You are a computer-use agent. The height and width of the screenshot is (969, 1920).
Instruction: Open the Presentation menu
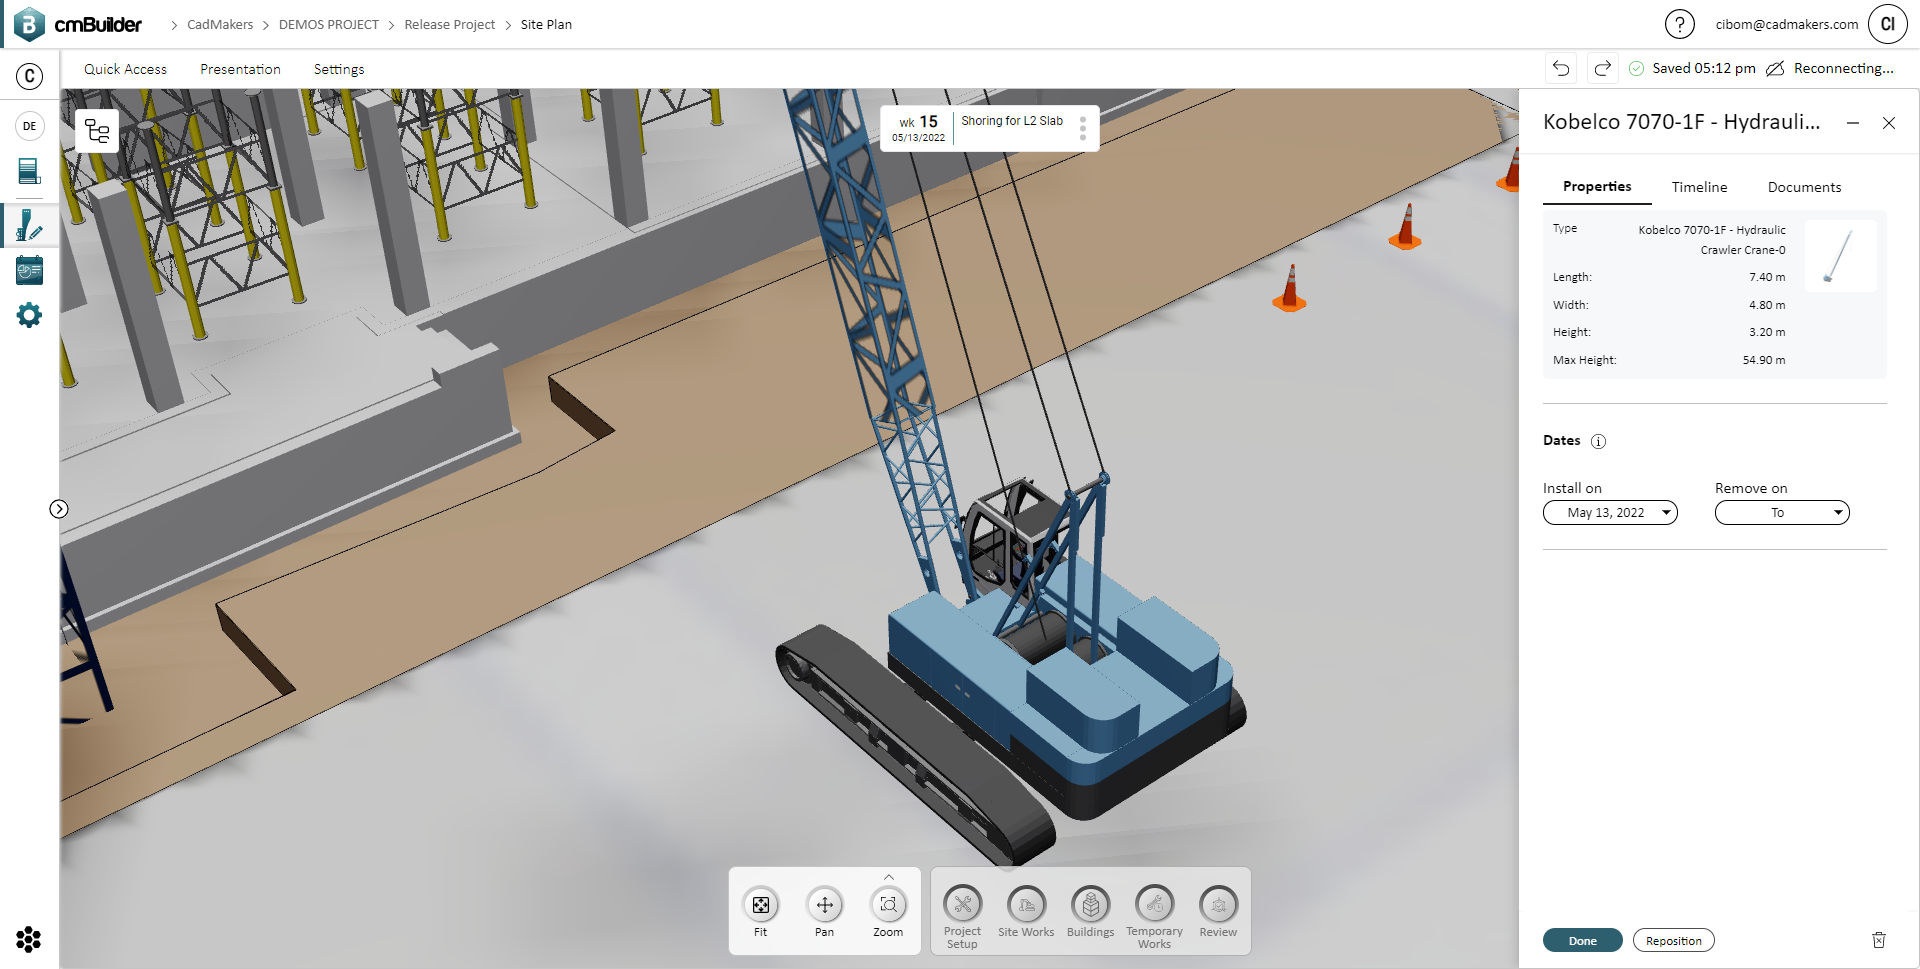tap(240, 69)
